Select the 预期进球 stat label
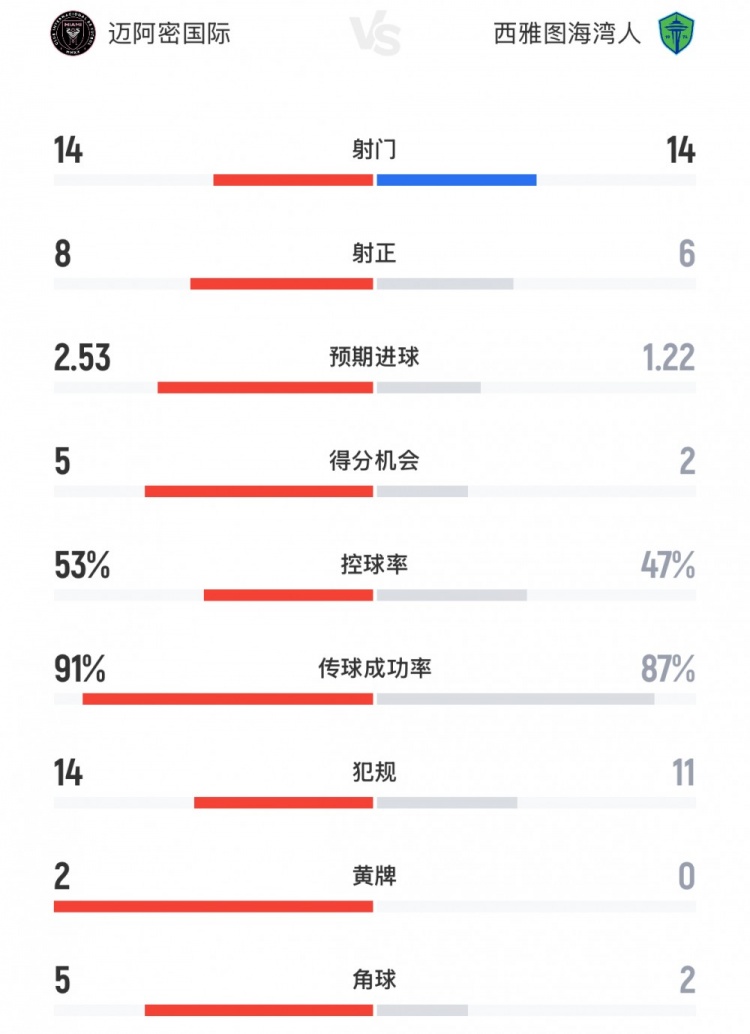Image resolution: width=750 pixels, height=1034 pixels. pyautogui.click(x=375, y=357)
